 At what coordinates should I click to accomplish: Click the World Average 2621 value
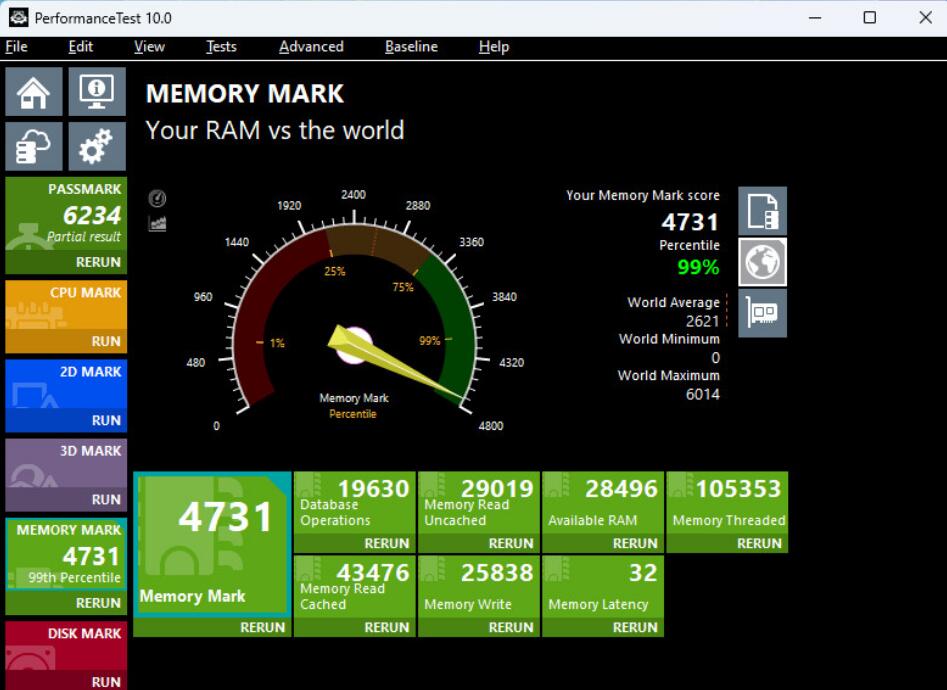tap(702, 321)
